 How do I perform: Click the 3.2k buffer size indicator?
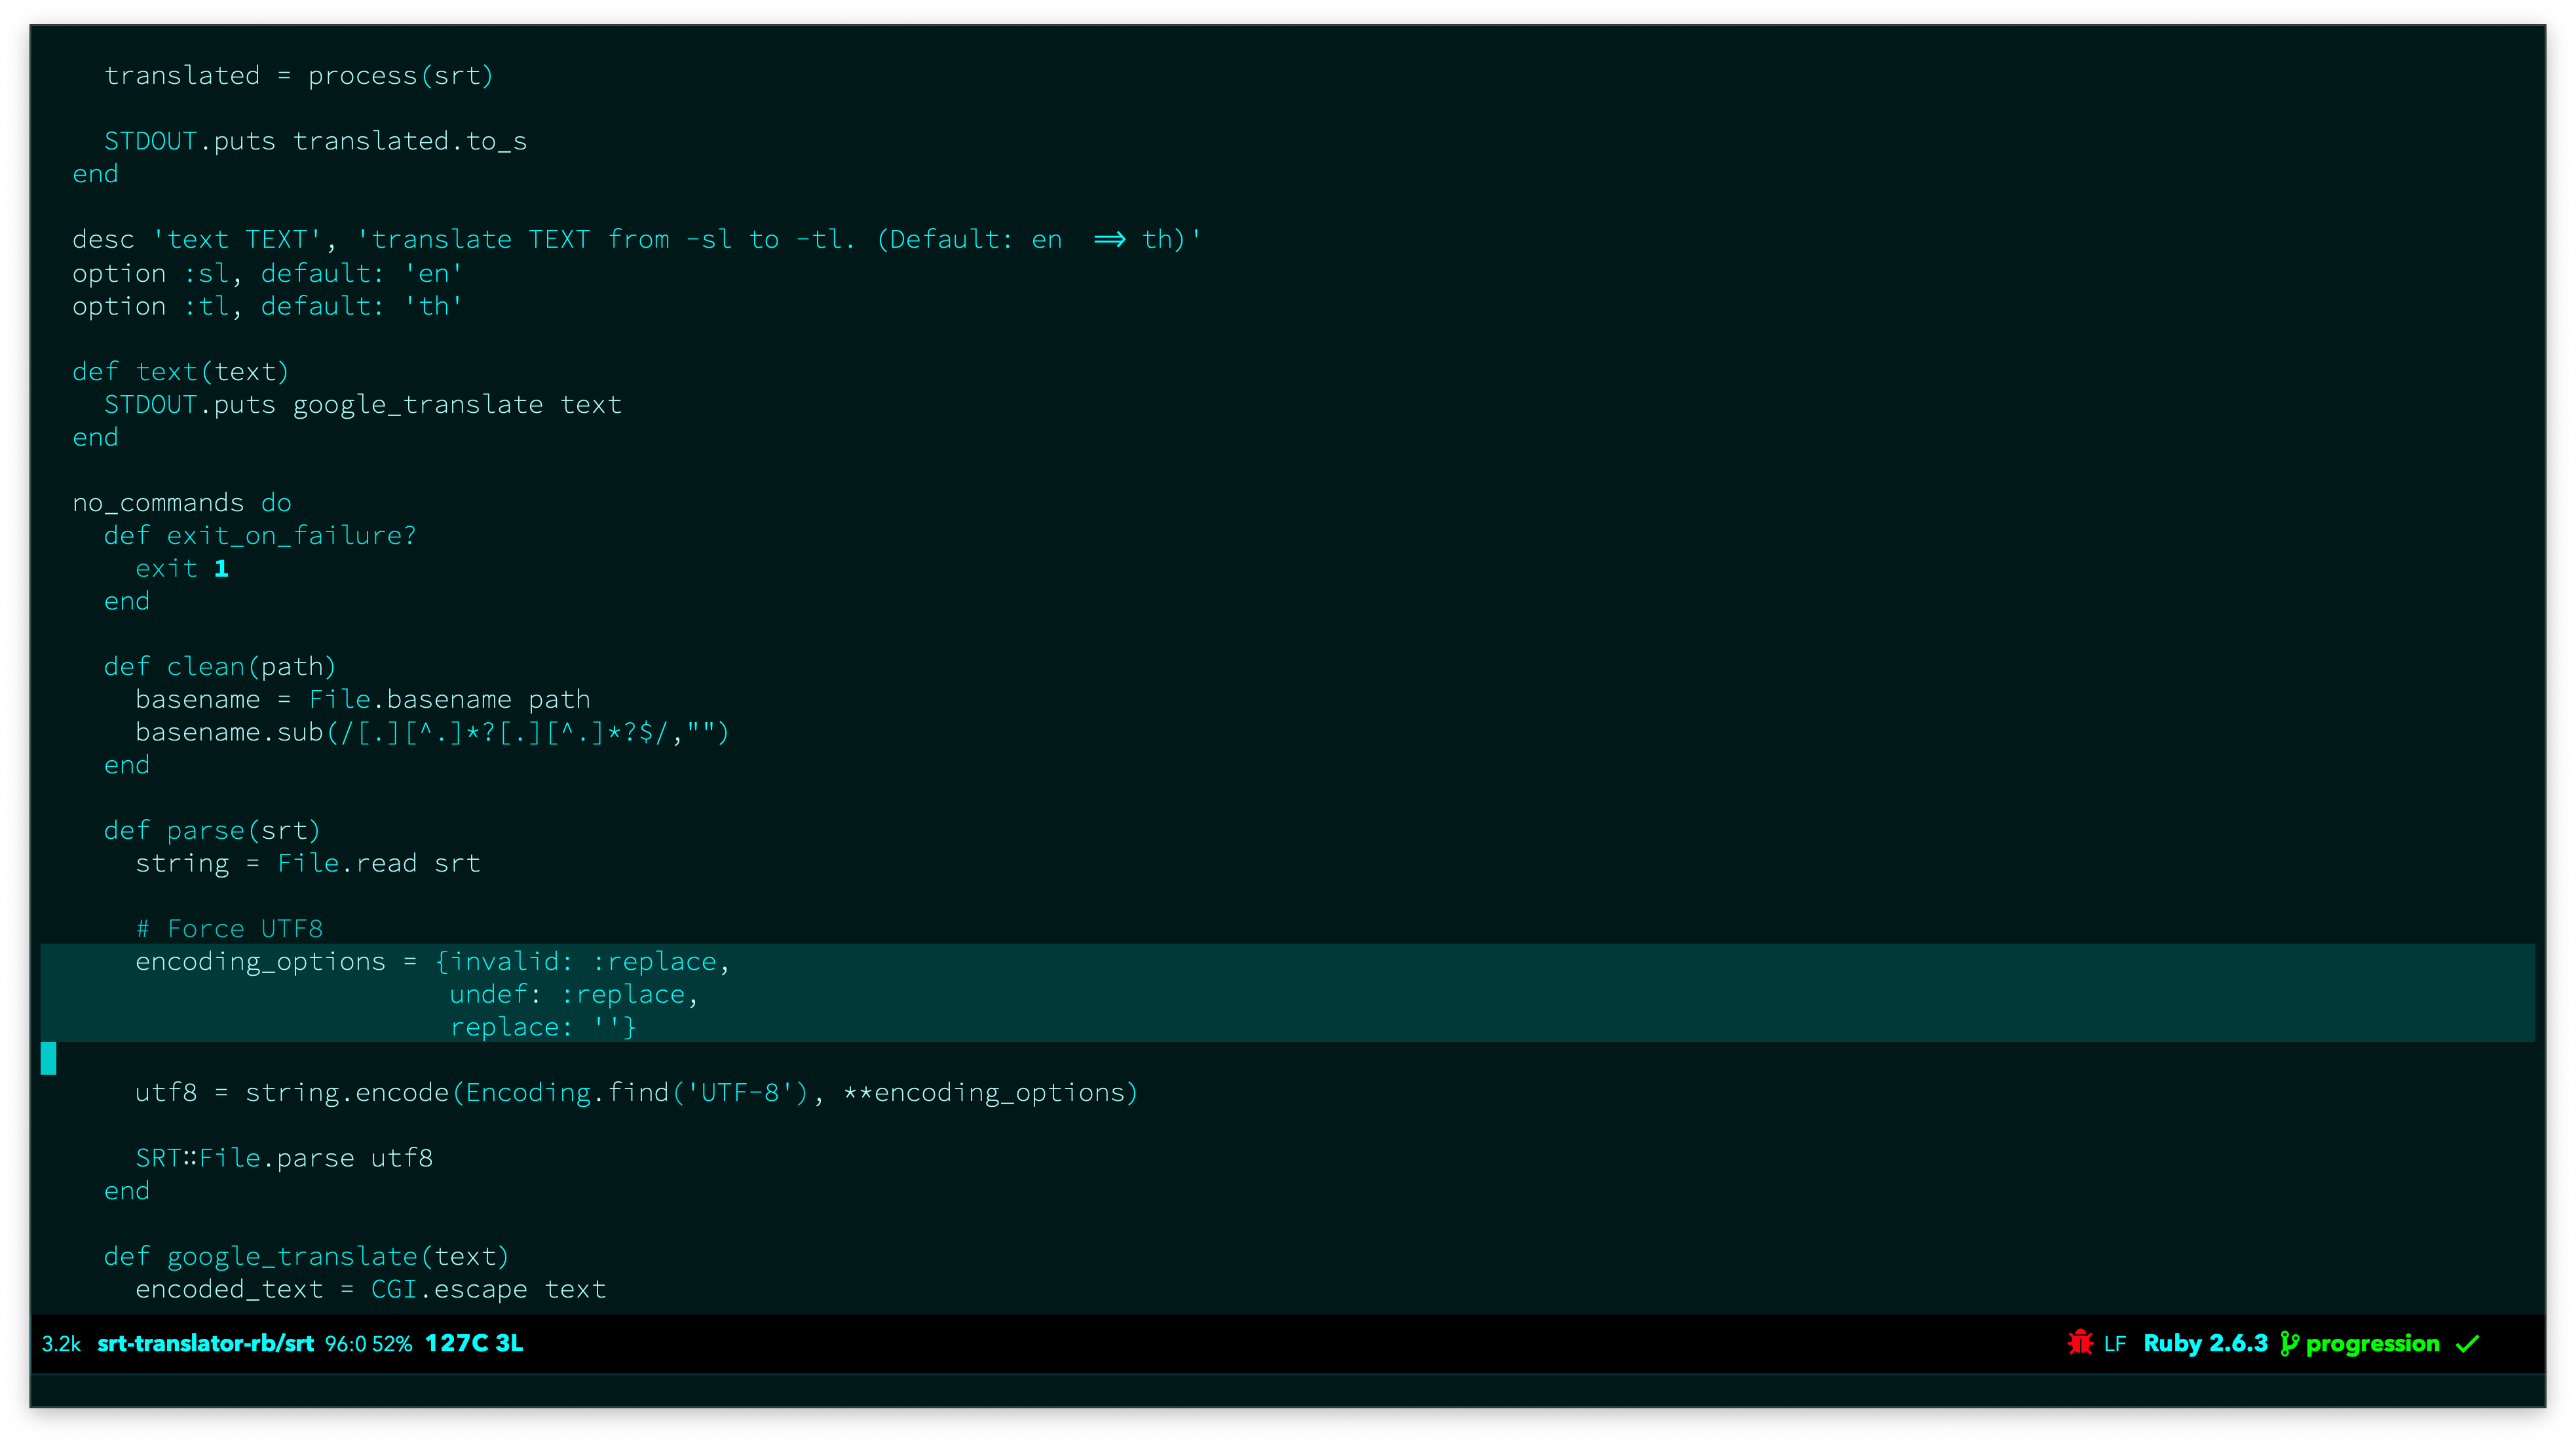(x=61, y=1344)
